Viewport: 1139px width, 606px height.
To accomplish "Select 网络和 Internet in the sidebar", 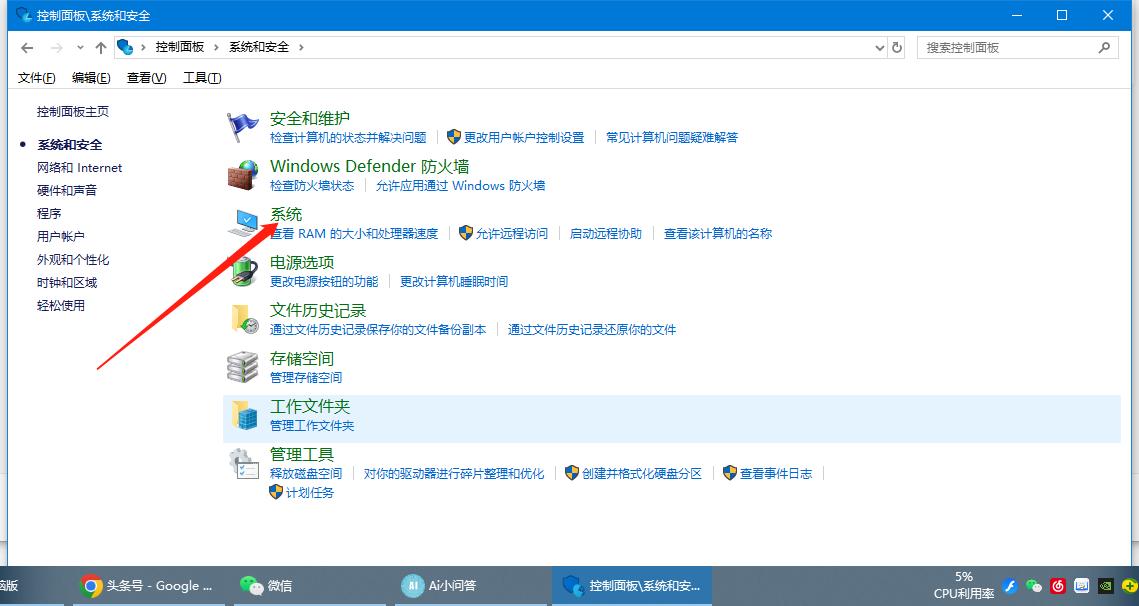I will [79, 167].
